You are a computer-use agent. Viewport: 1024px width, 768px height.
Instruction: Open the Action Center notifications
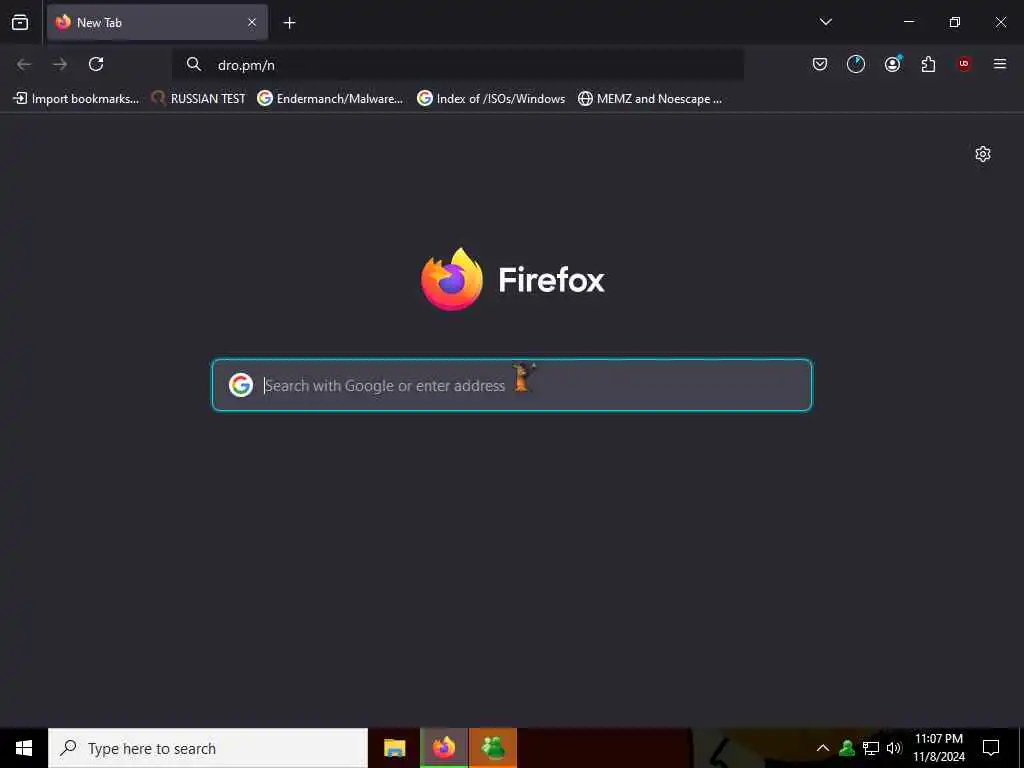tap(991, 748)
